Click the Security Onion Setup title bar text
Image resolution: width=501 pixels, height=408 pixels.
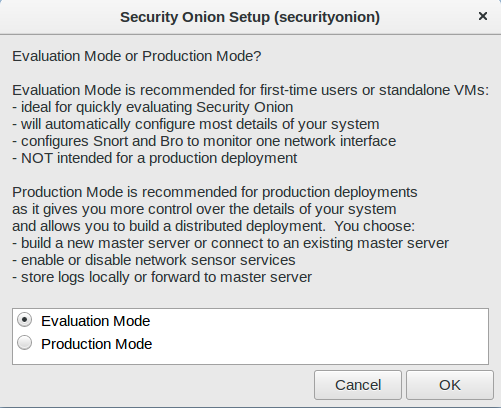coord(250,17)
